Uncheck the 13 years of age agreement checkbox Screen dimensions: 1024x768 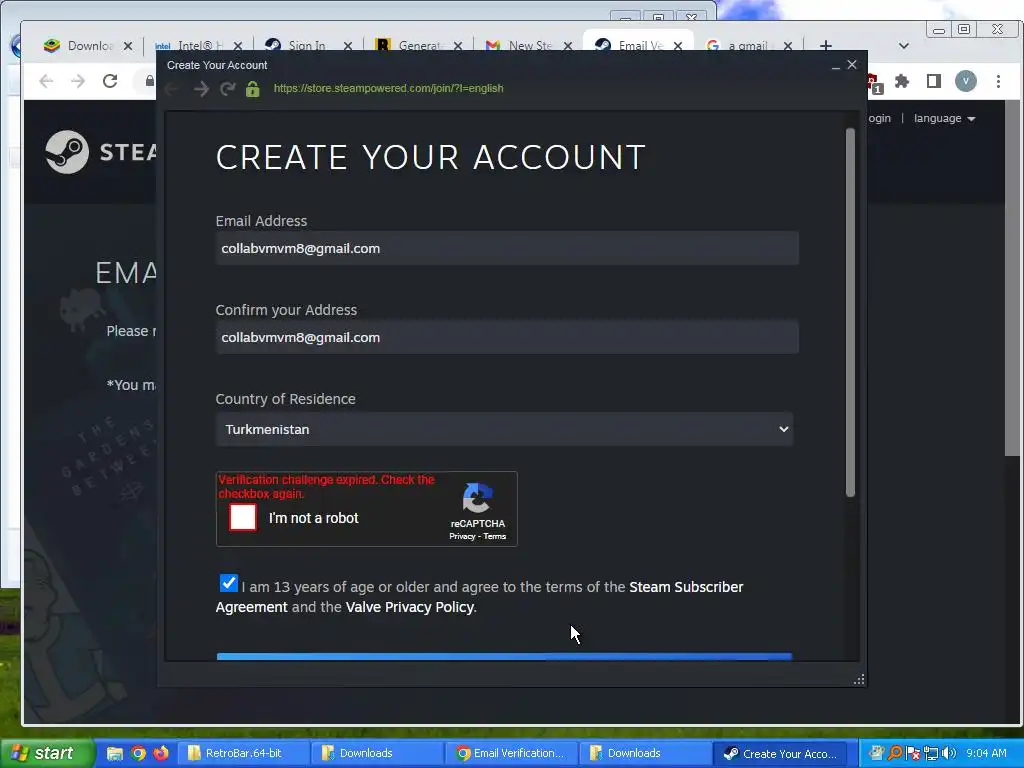coord(229,583)
